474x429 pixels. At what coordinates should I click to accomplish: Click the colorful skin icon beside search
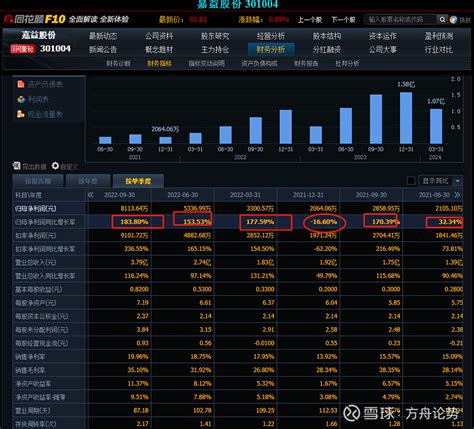coord(453,20)
